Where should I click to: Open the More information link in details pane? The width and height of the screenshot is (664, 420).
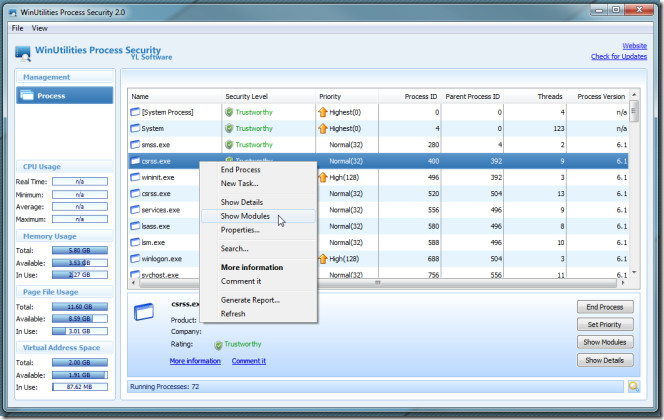(x=195, y=361)
